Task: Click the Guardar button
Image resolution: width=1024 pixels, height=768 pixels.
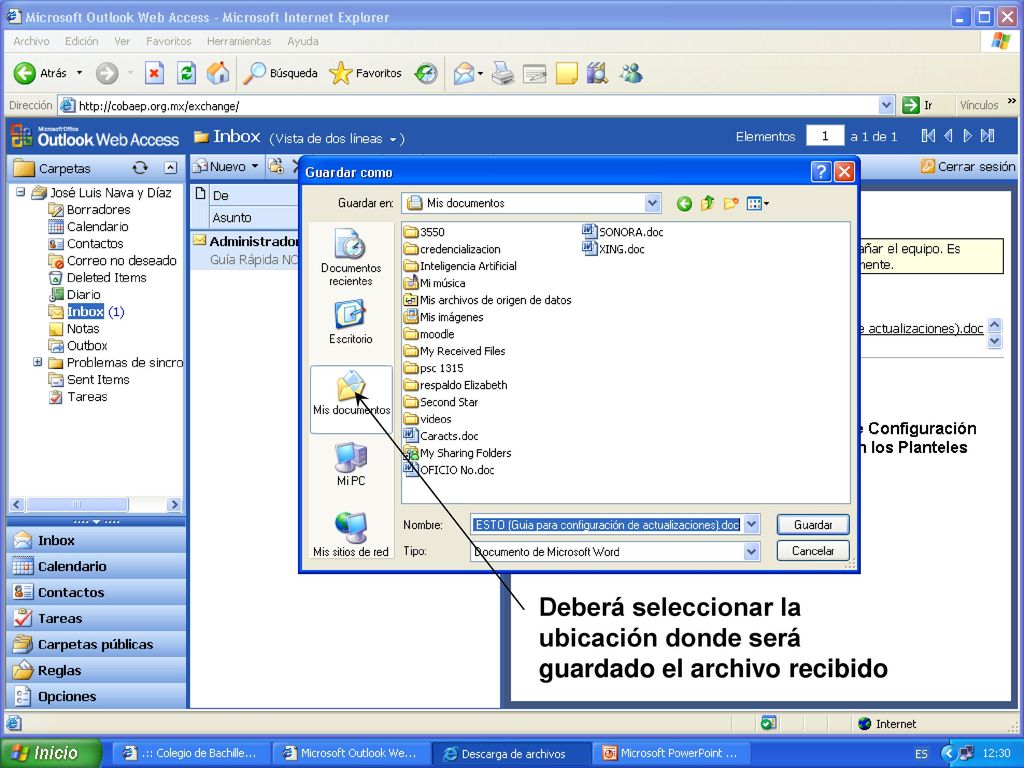Action: pyautogui.click(x=813, y=524)
